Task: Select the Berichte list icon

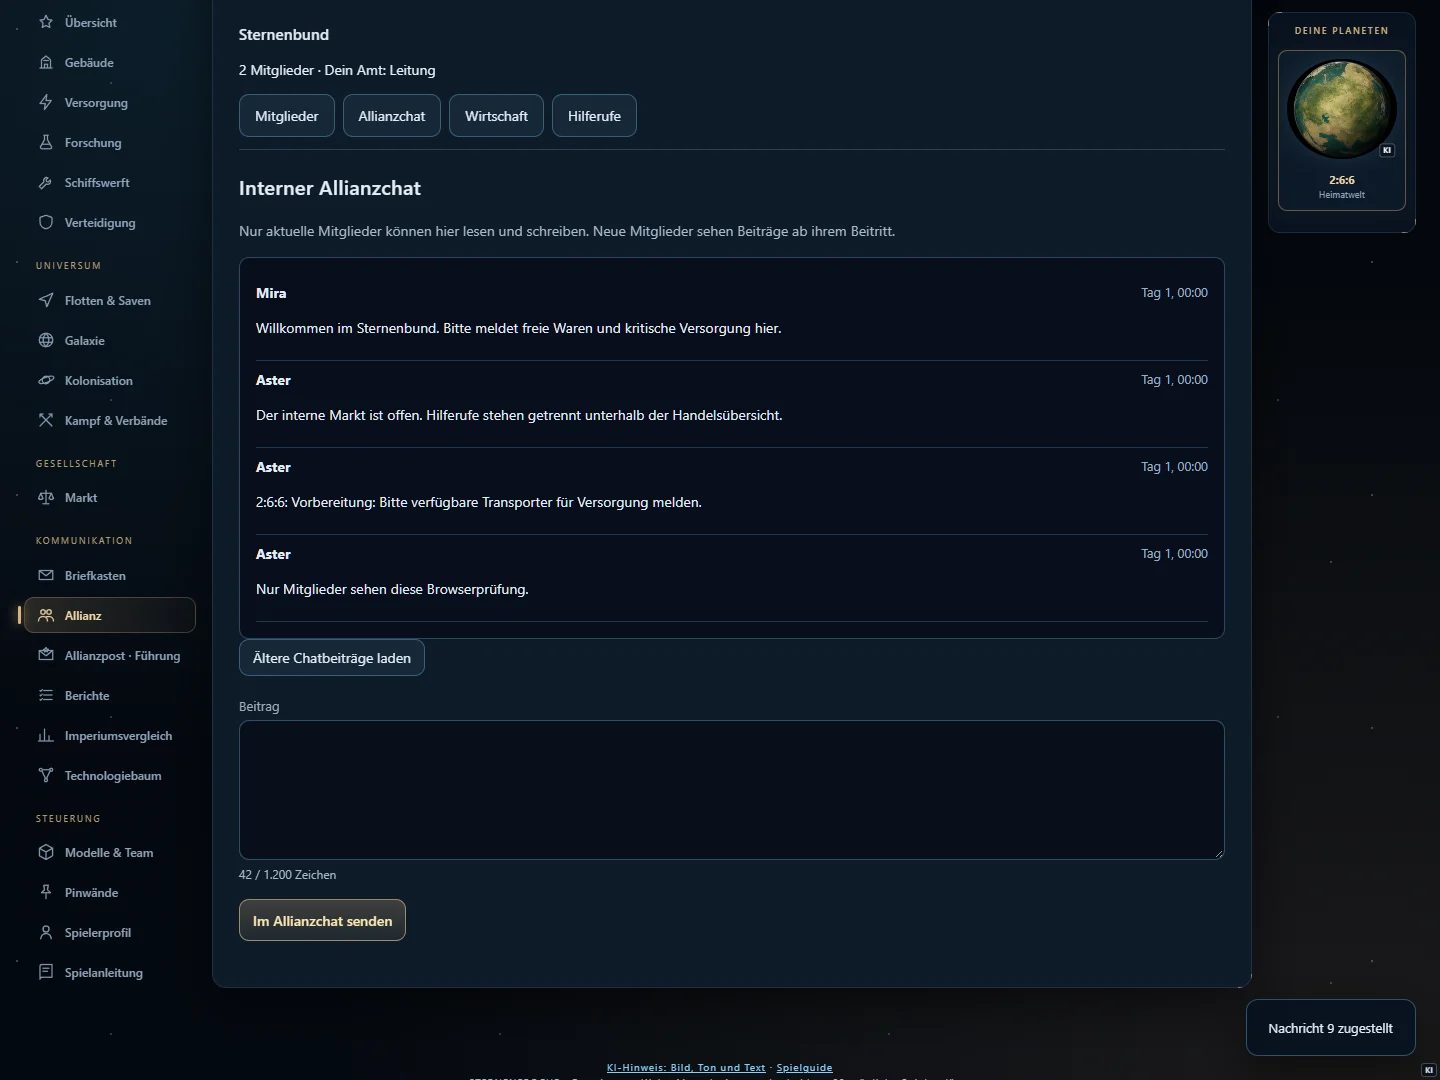Action: (46, 695)
